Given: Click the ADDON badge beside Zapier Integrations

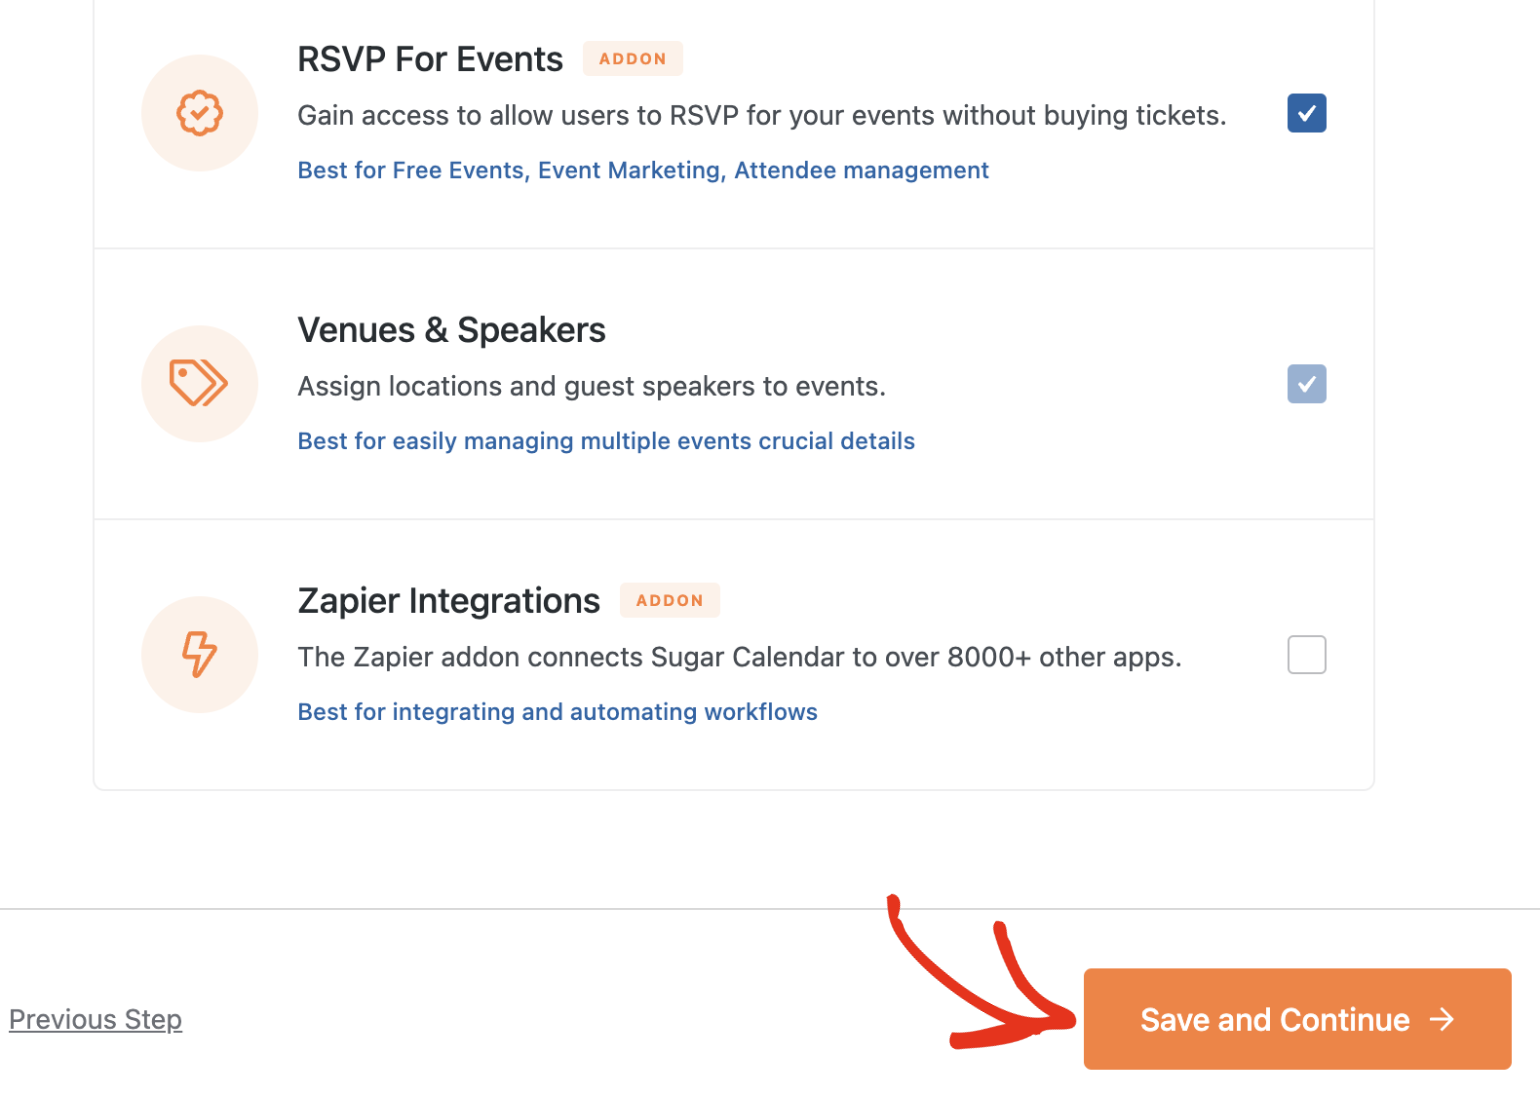Looking at the screenshot, I should click(x=670, y=600).
